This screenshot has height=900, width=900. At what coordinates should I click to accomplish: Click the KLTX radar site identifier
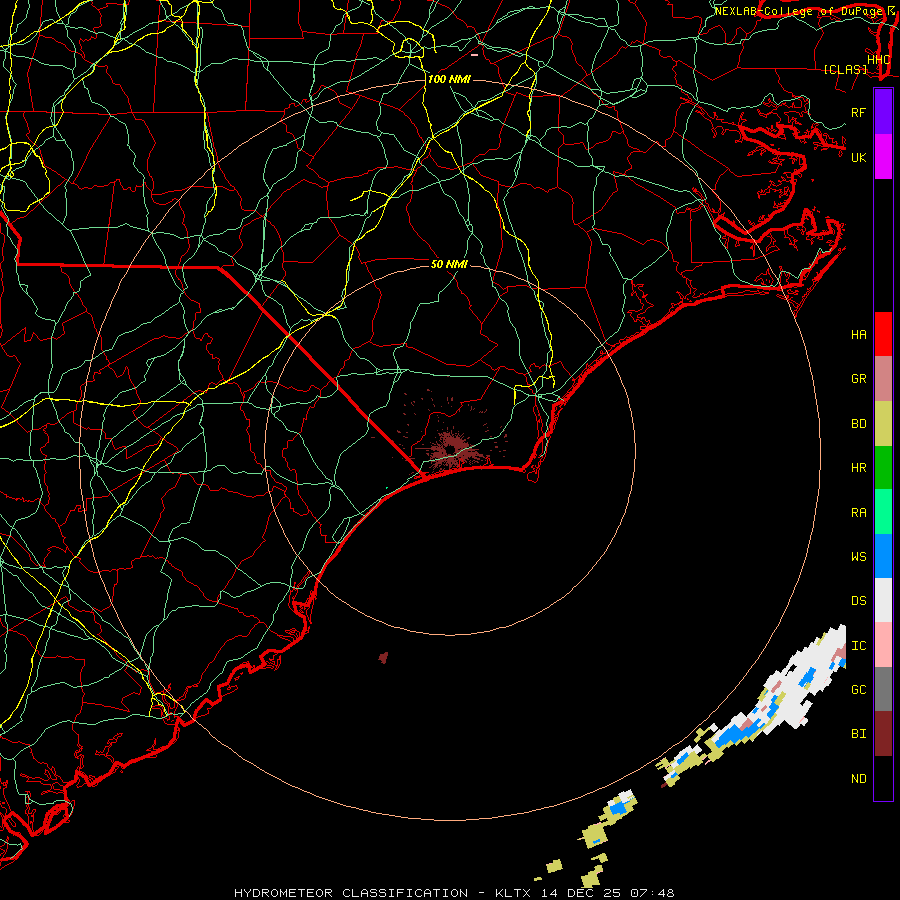tap(513, 893)
